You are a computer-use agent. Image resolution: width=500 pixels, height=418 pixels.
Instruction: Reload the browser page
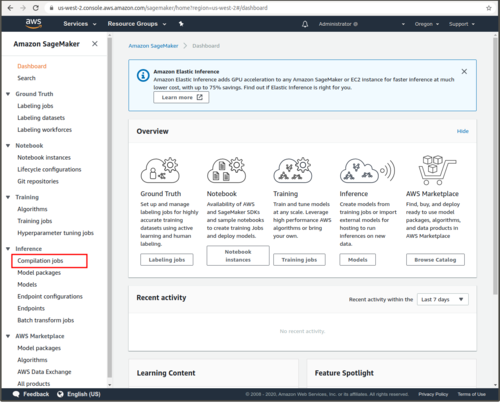(x=36, y=8)
